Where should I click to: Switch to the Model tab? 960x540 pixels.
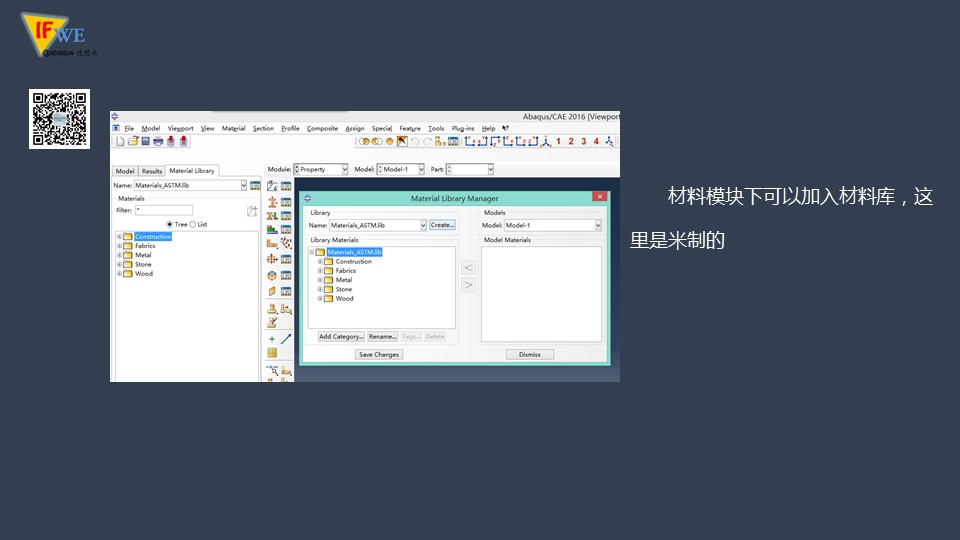point(125,171)
